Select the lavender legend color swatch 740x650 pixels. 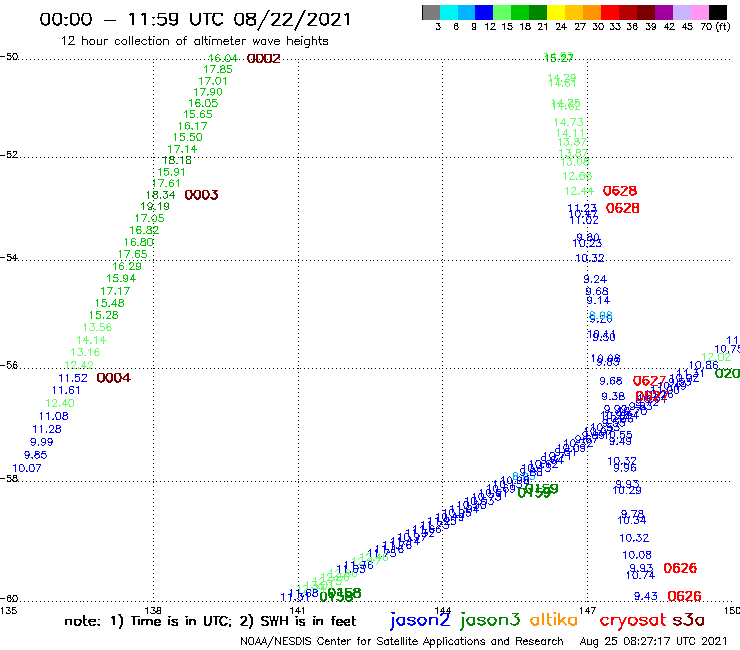[x=682, y=12]
